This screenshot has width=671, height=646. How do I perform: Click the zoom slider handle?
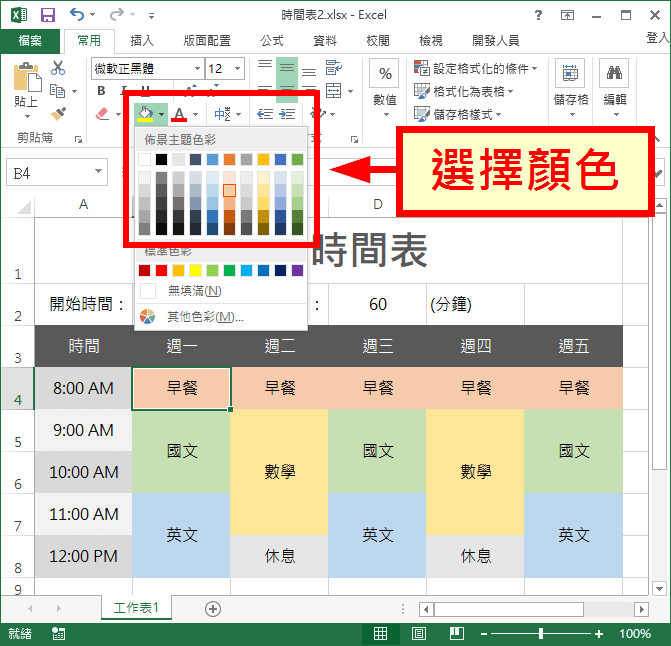coord(541,634)
